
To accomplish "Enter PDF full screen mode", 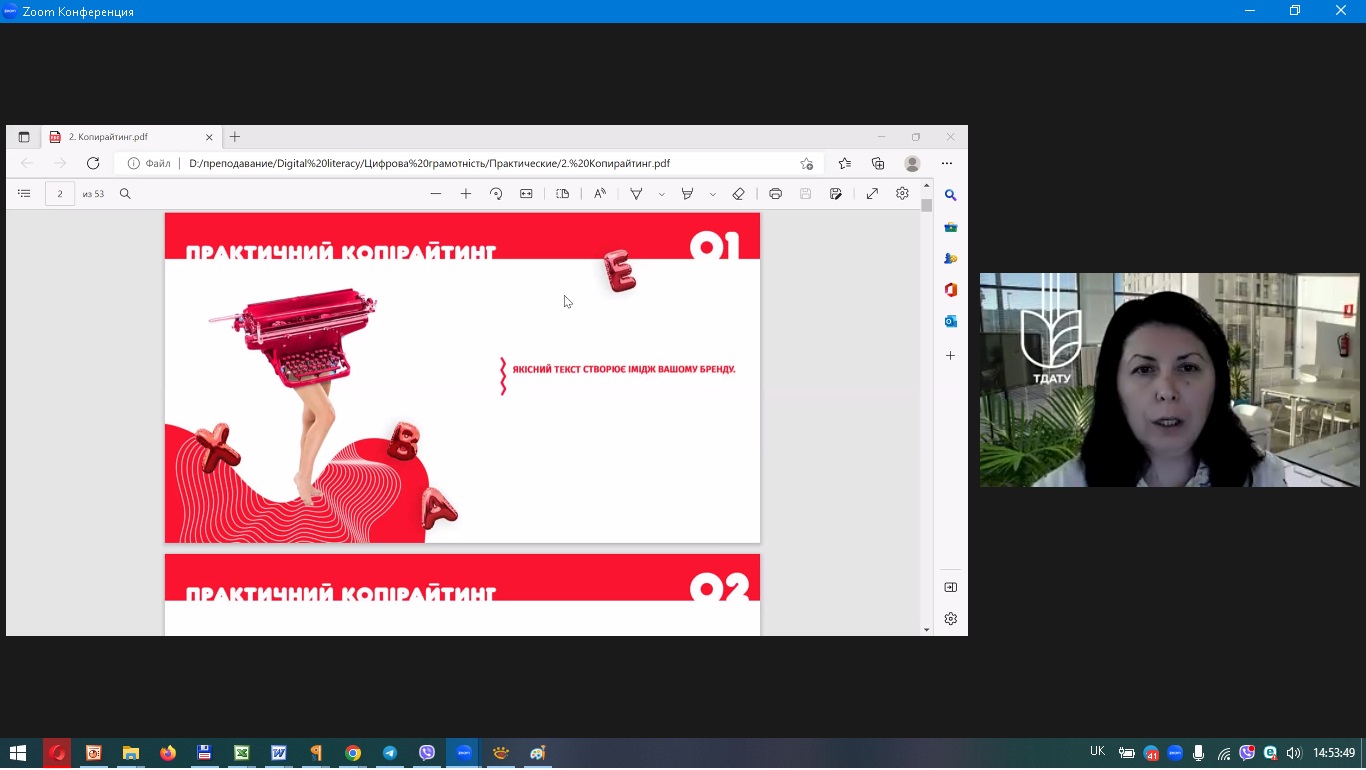I will pos(872,194).
